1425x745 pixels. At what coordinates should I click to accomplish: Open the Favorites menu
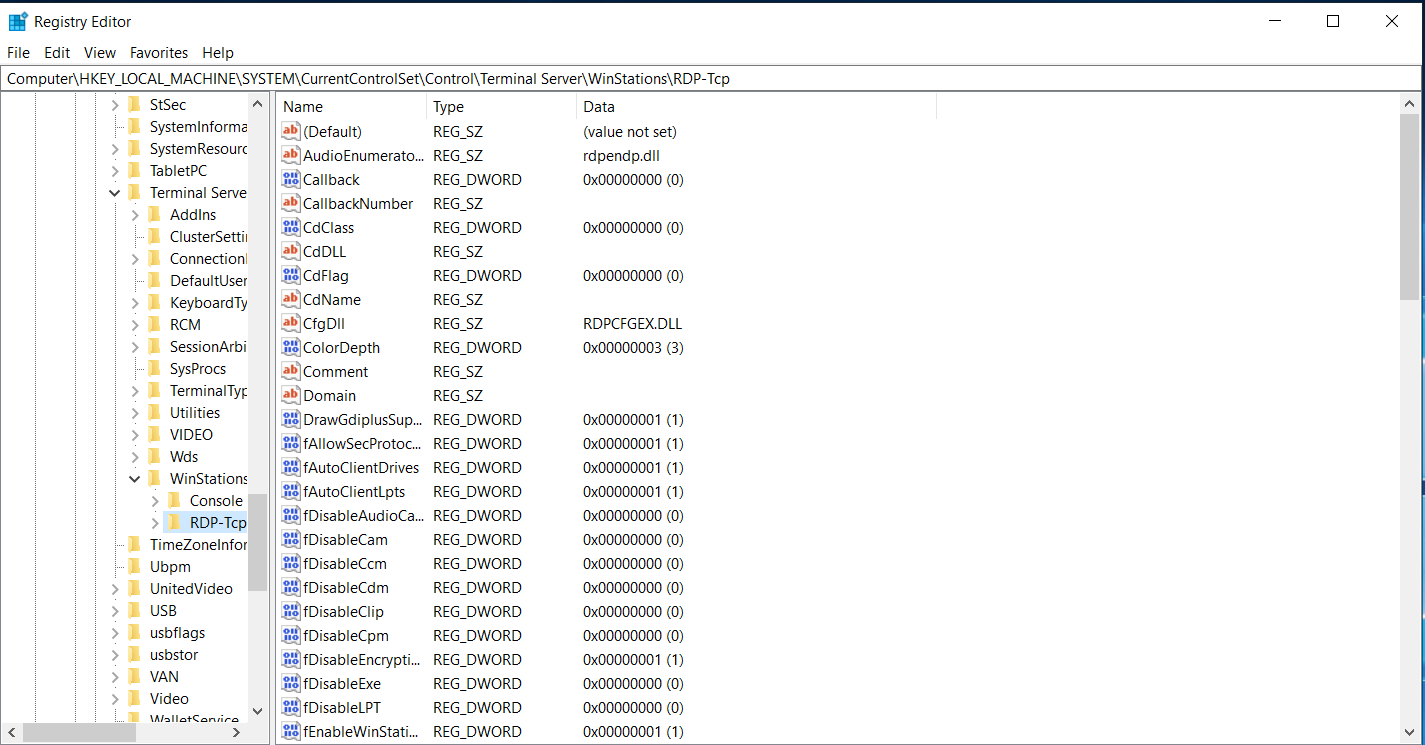coord(159,53)
